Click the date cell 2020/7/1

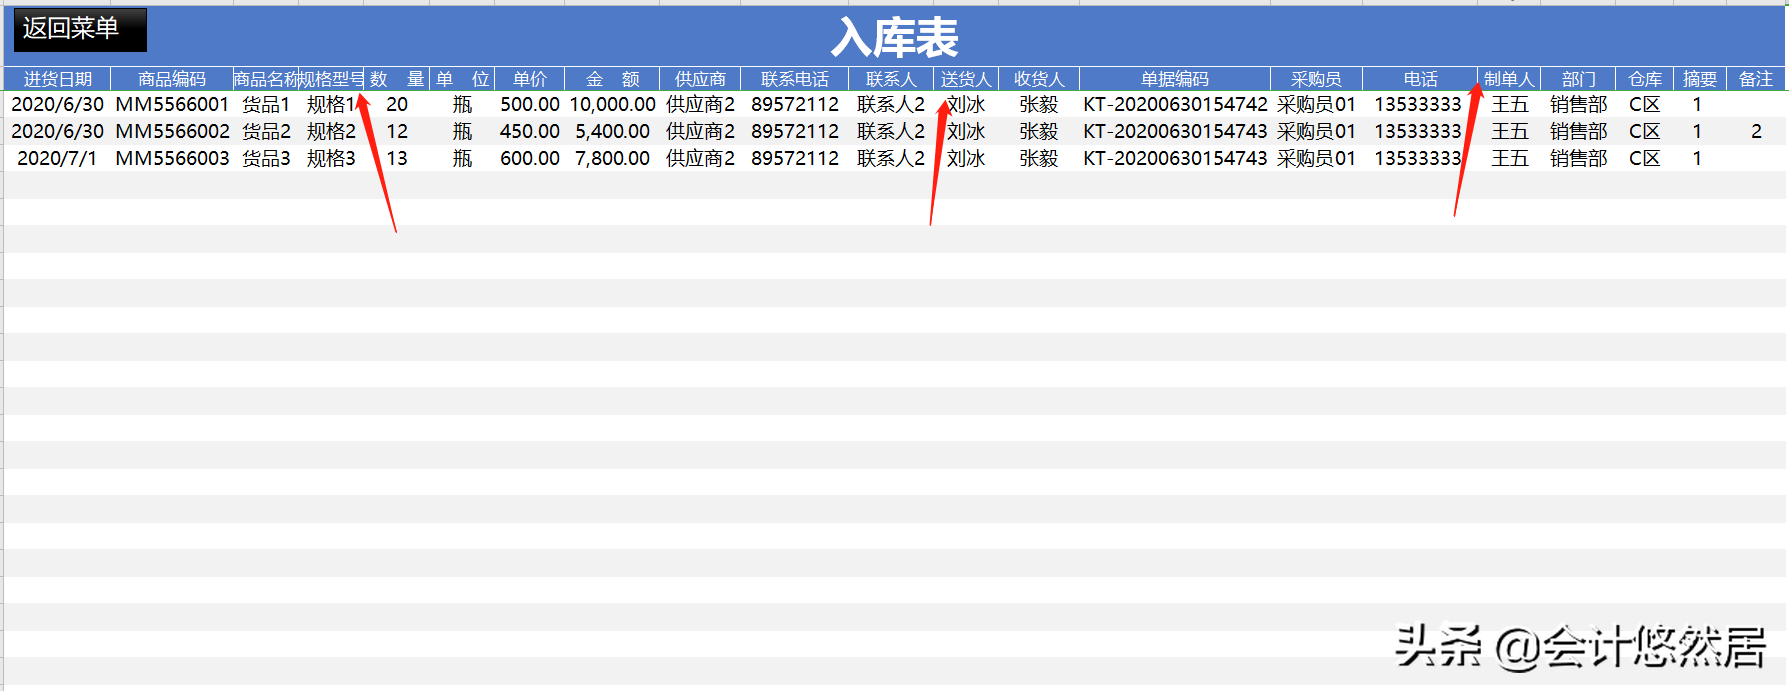pos(57,158)
